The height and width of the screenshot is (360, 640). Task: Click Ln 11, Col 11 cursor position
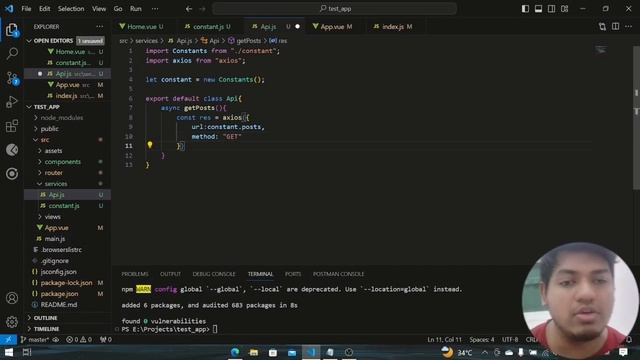click(x=444, y=340)
